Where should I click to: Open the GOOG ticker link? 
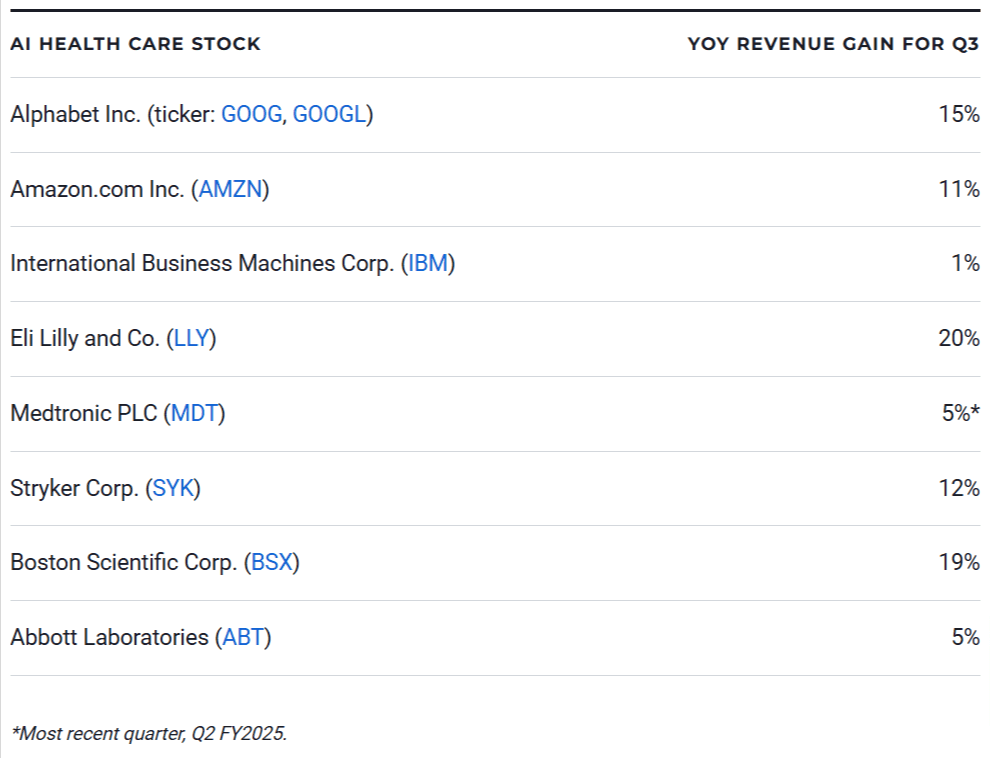click(251, 114)
